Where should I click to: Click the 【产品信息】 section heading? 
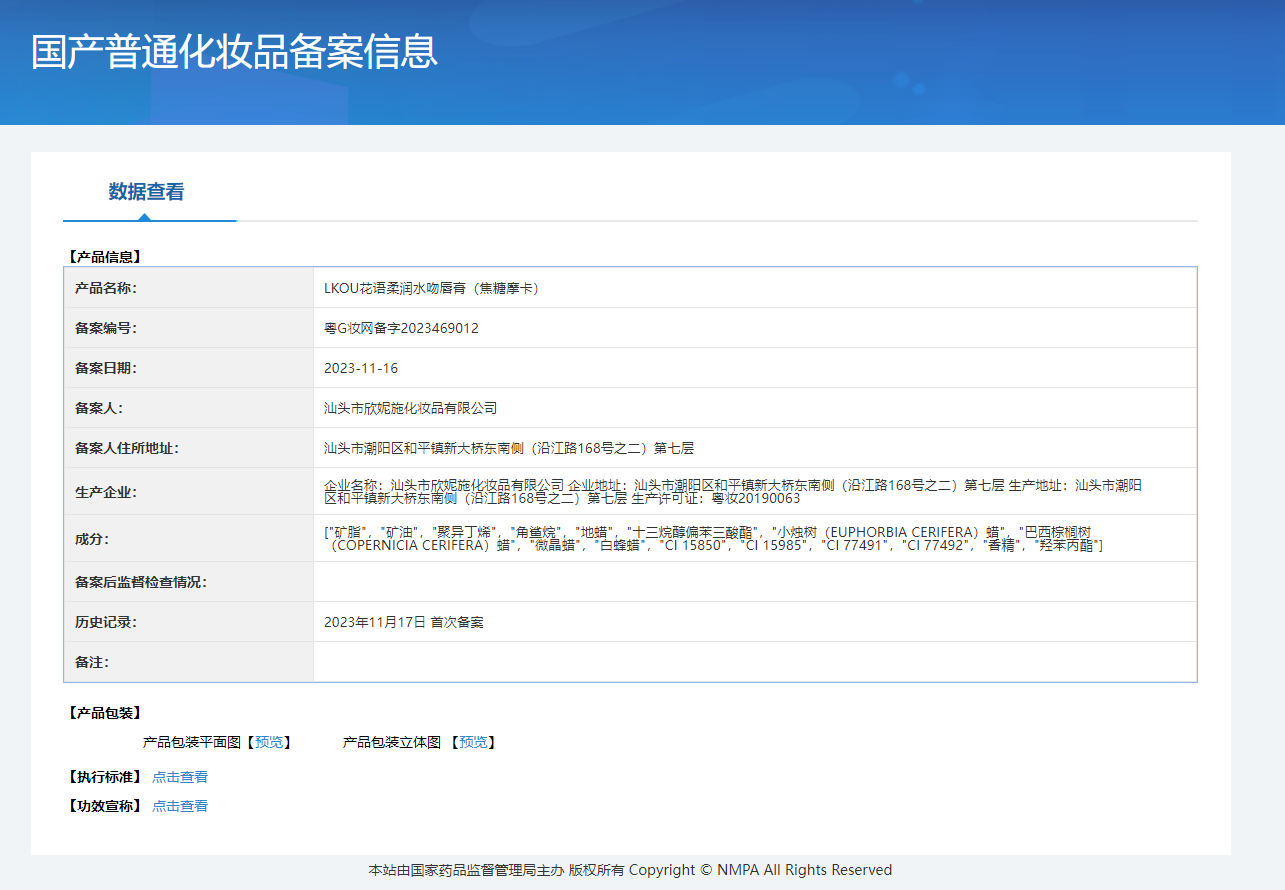point(104,257)
